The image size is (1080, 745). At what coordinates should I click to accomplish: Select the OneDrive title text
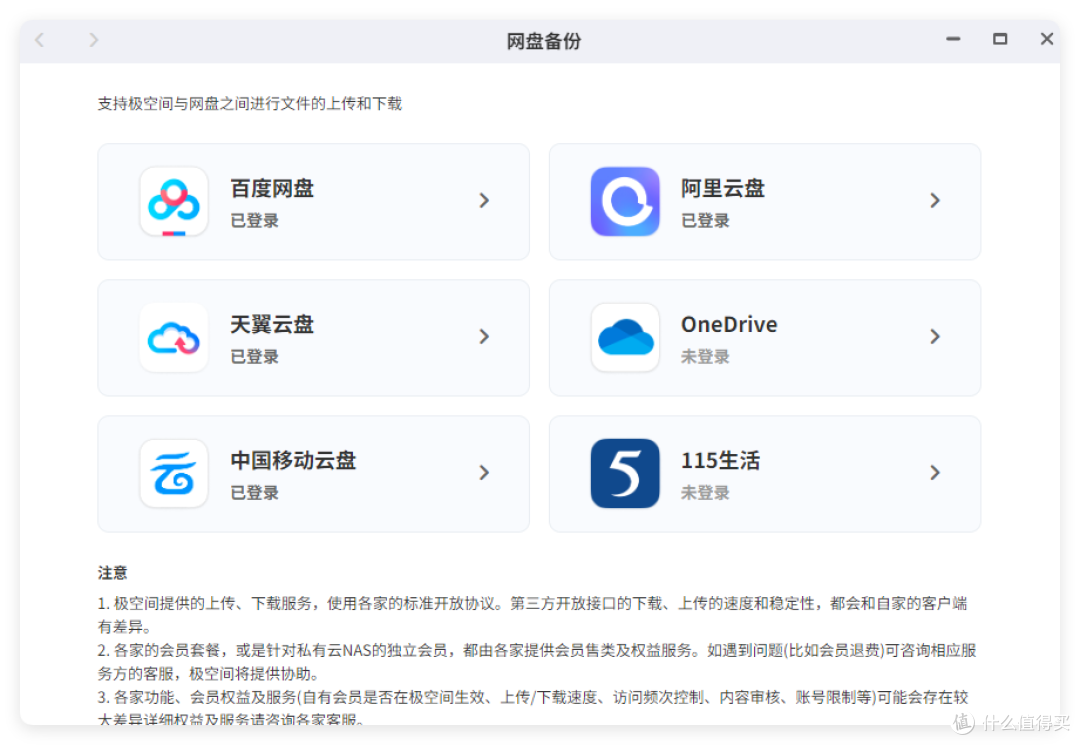(x=729, y=324)
